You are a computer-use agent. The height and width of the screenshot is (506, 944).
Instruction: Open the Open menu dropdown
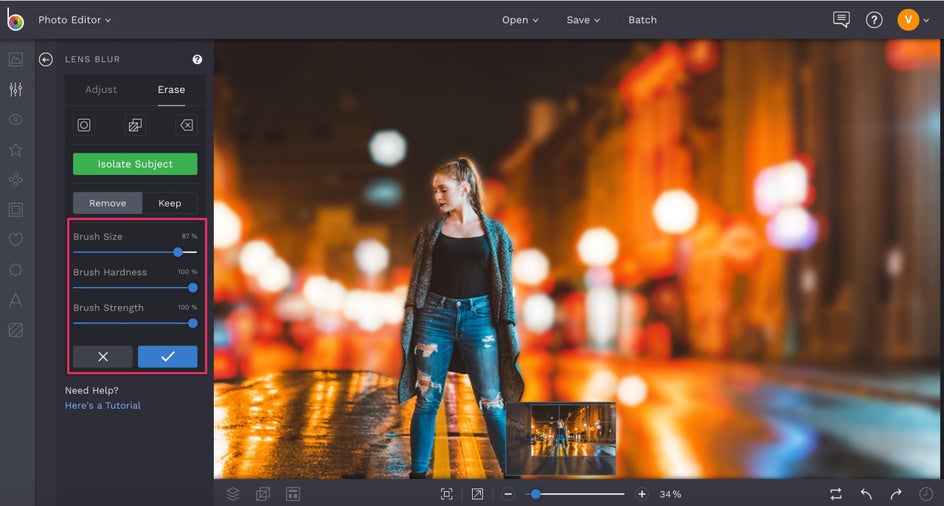[520, 20]
